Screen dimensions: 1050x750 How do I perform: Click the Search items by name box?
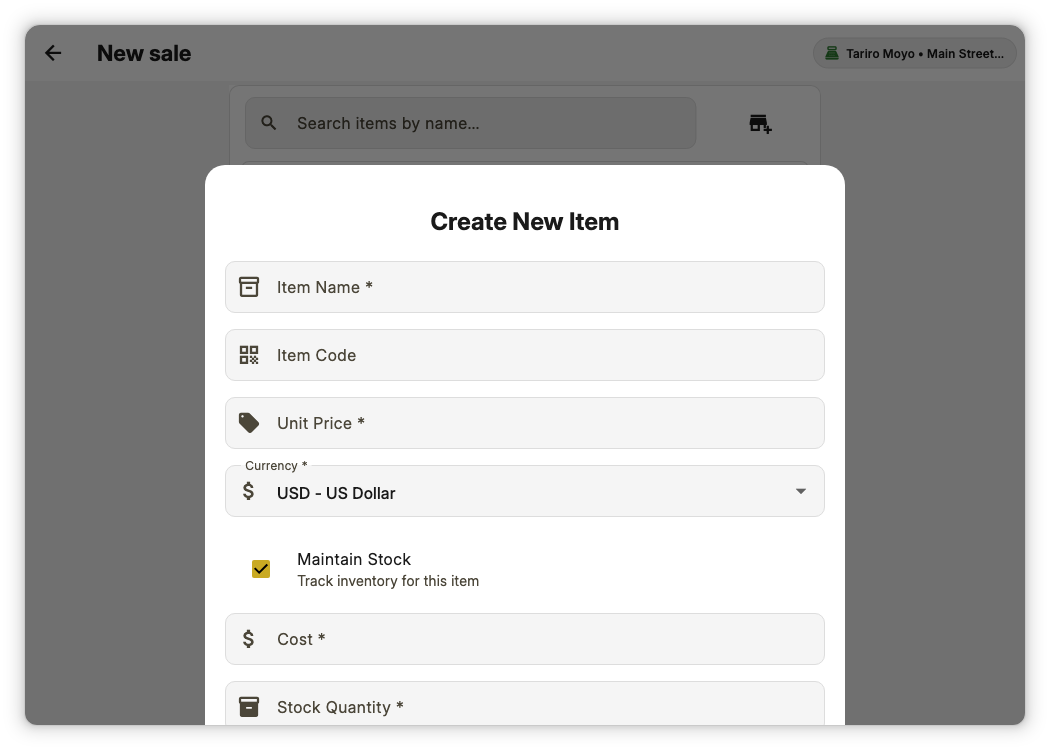471,123
